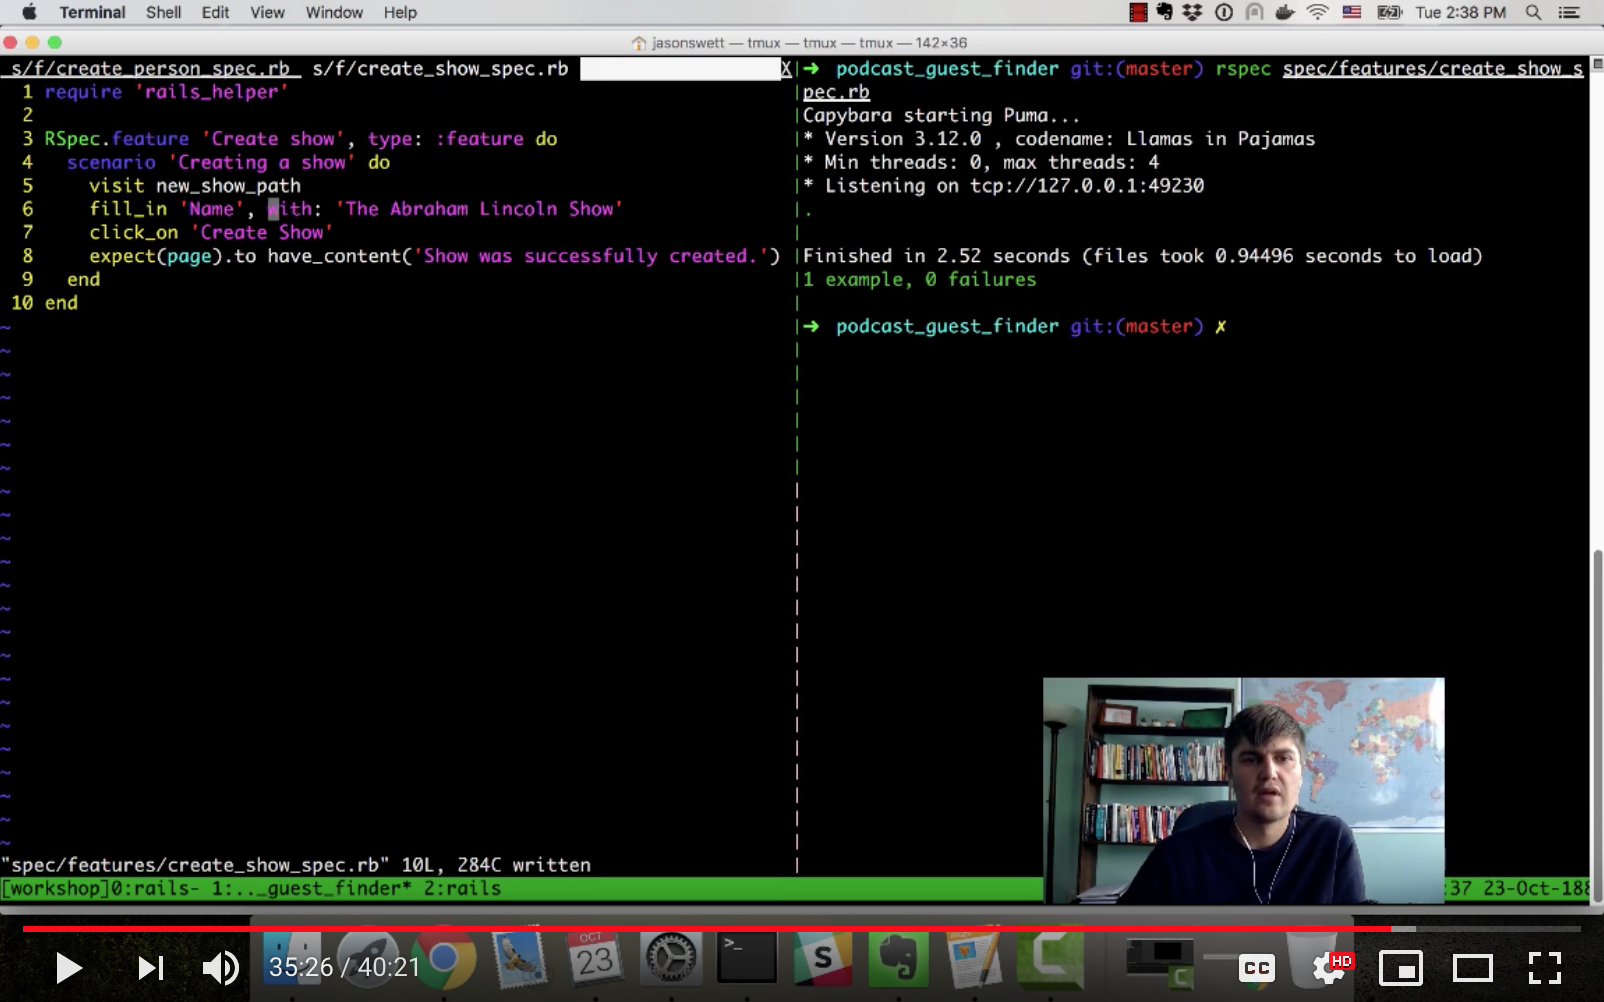Image resolution: width=1604 pixels, height=1002 pixels.
Task: Click the home folder icon in window title
Action: tap(639, 42)
